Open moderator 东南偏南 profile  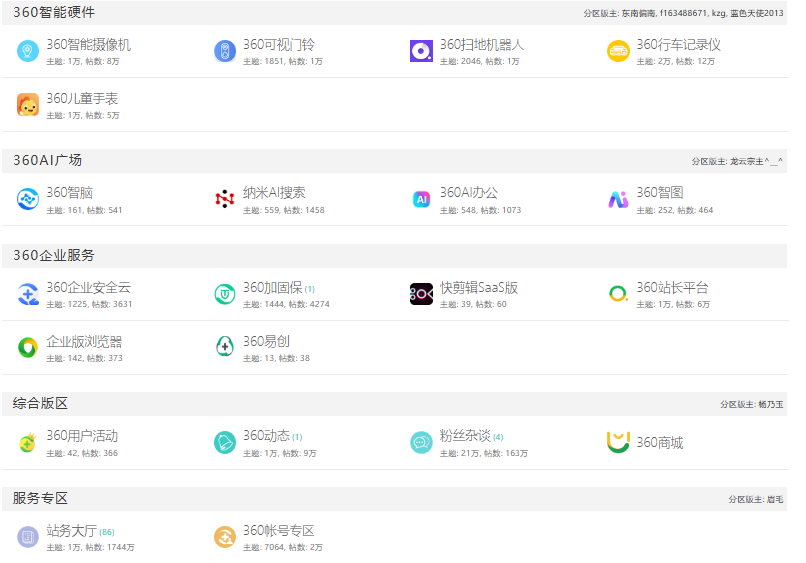pos(638,13)
